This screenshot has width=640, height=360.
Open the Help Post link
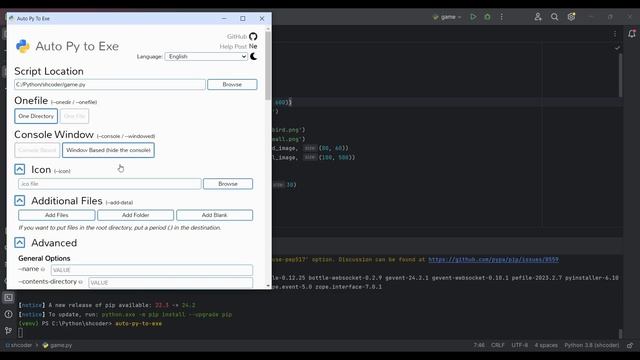pyautogui.click(x=233, y=47)
